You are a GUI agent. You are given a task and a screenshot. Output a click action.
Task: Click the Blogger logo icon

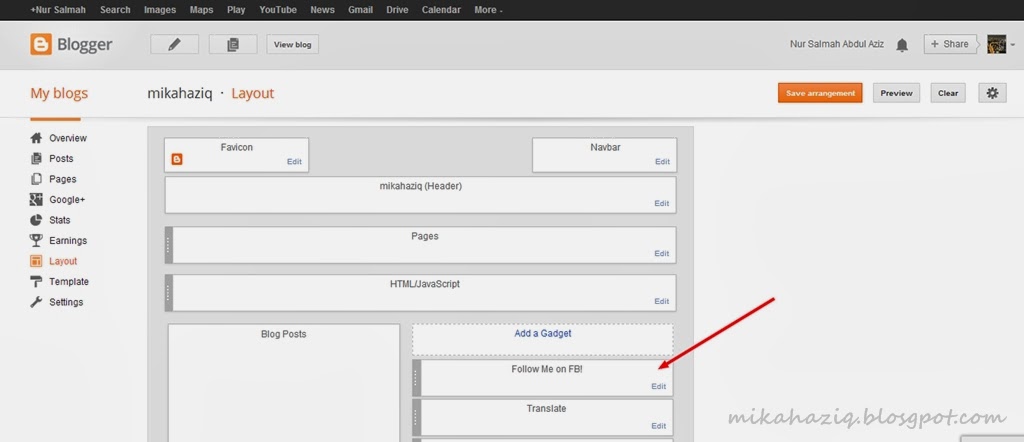pos(40,44)
